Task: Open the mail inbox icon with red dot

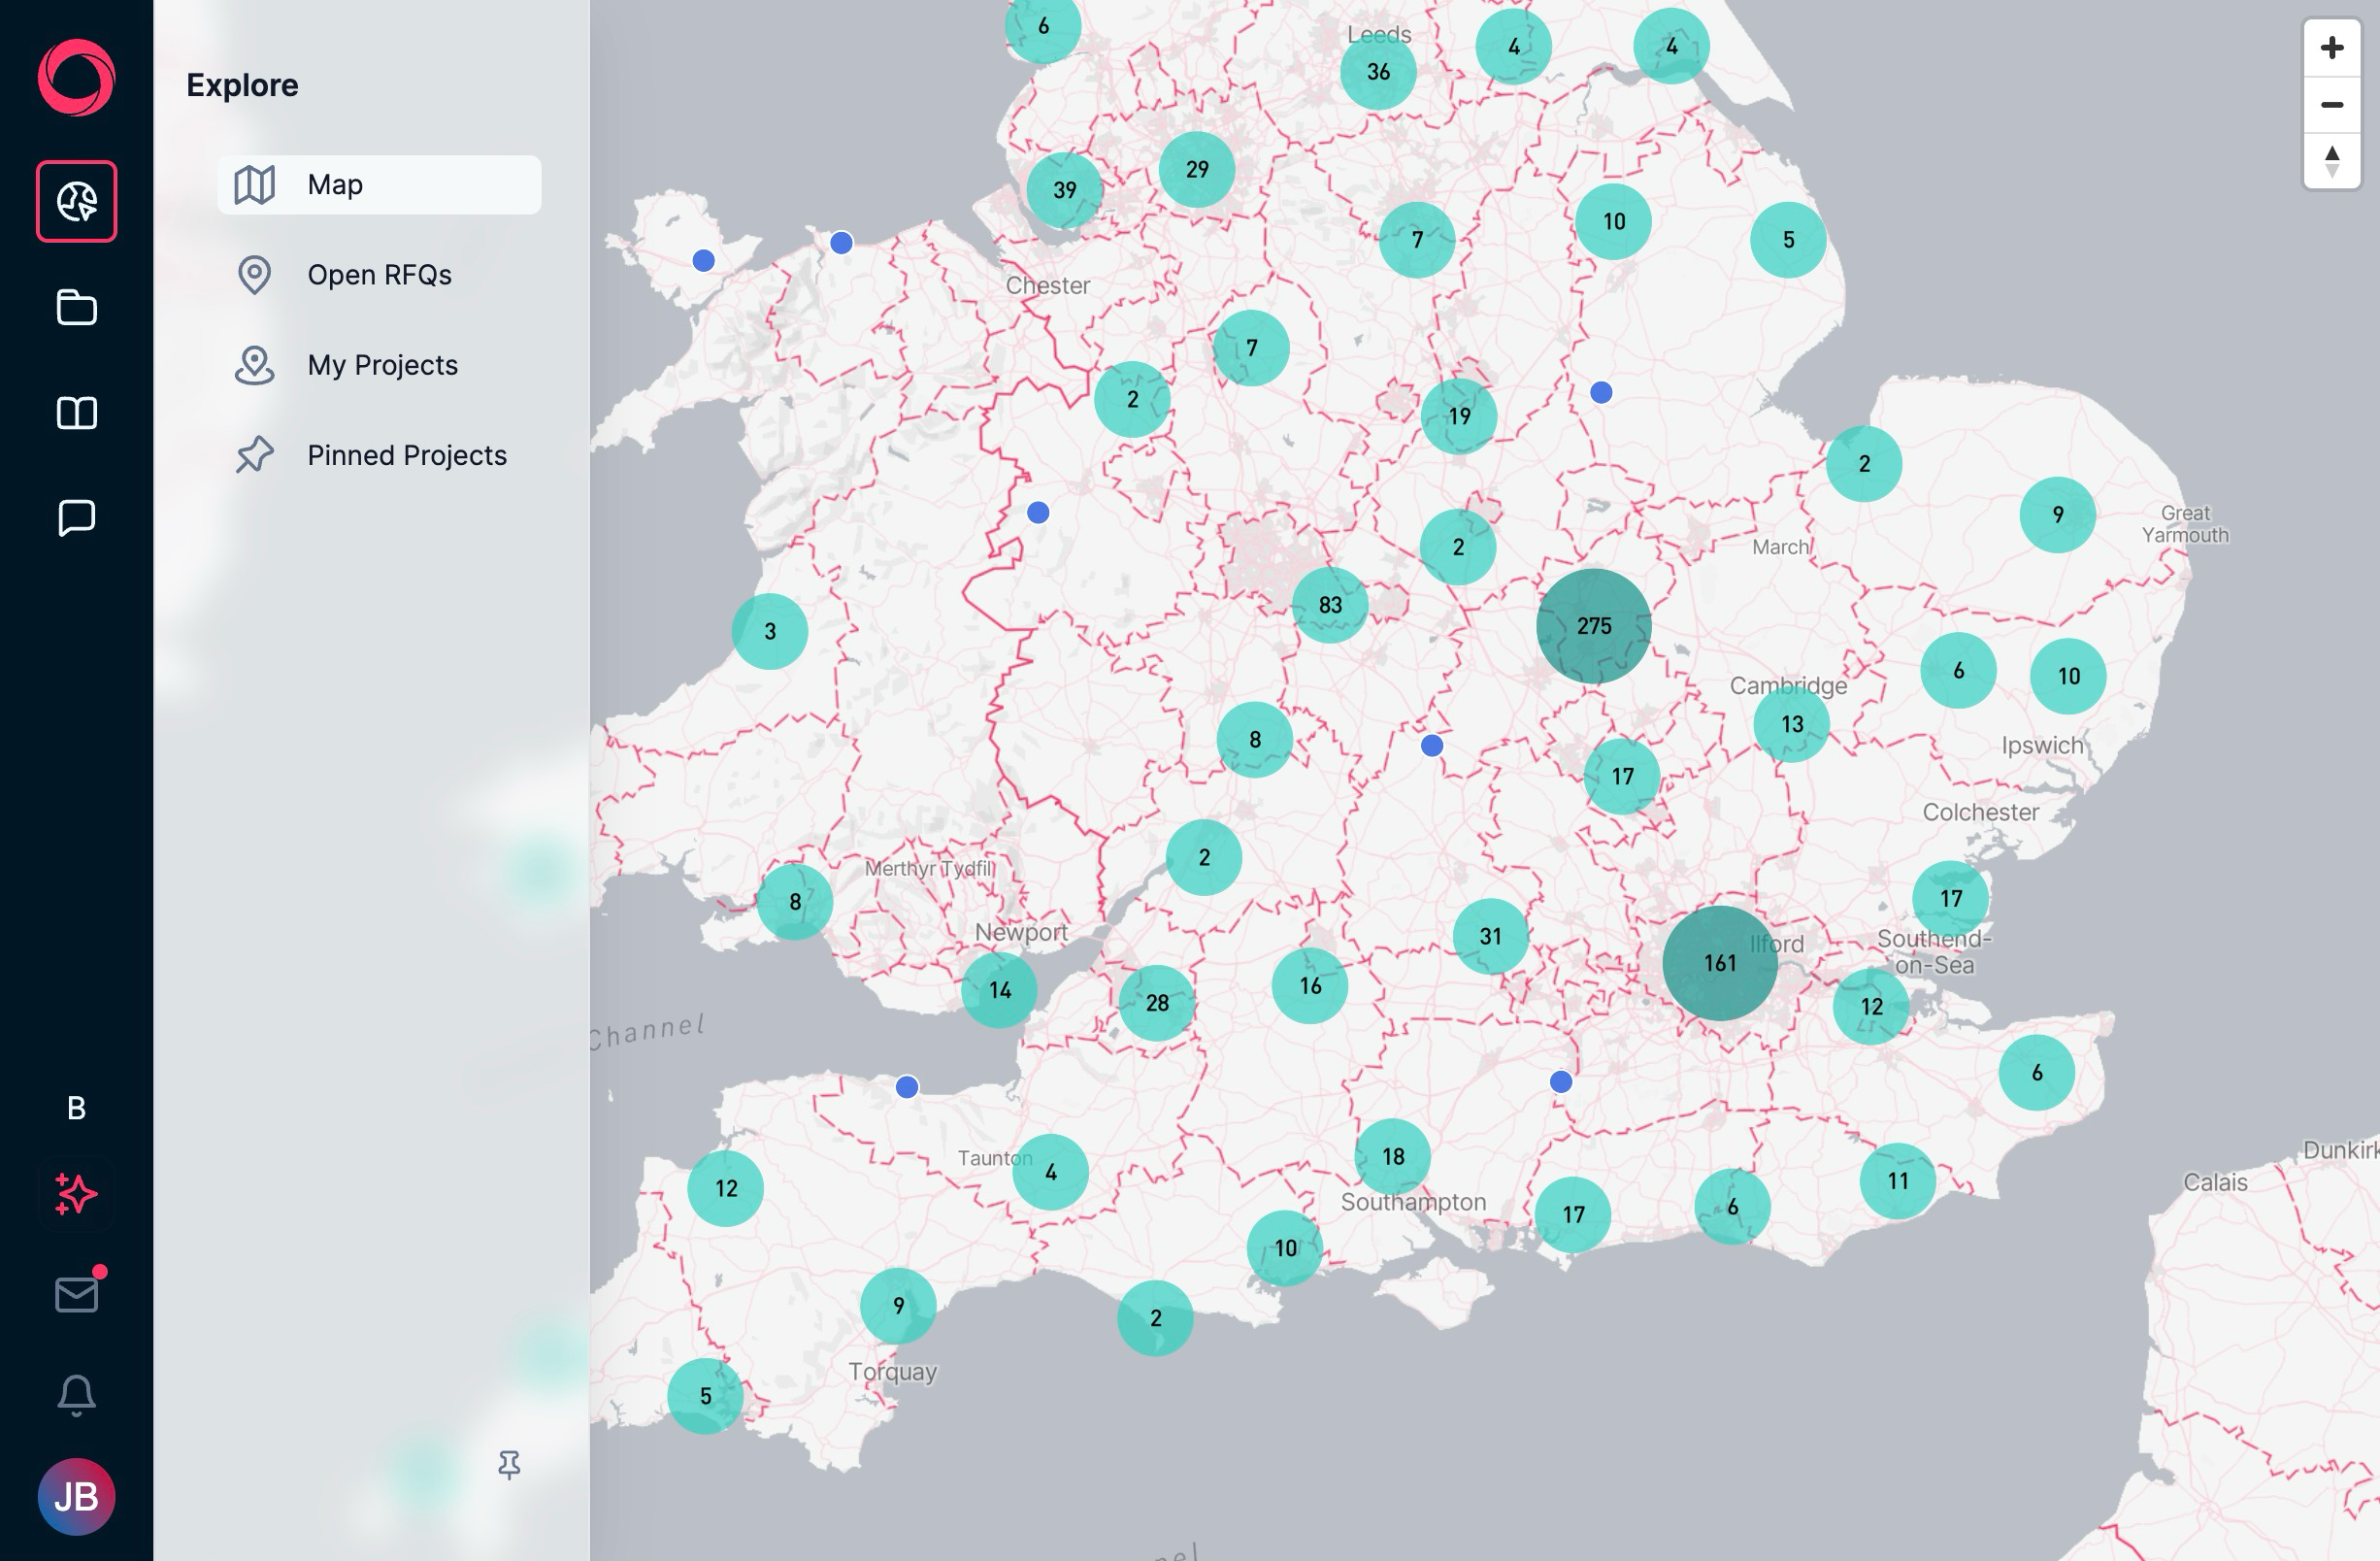Action: click(77, 1294)
